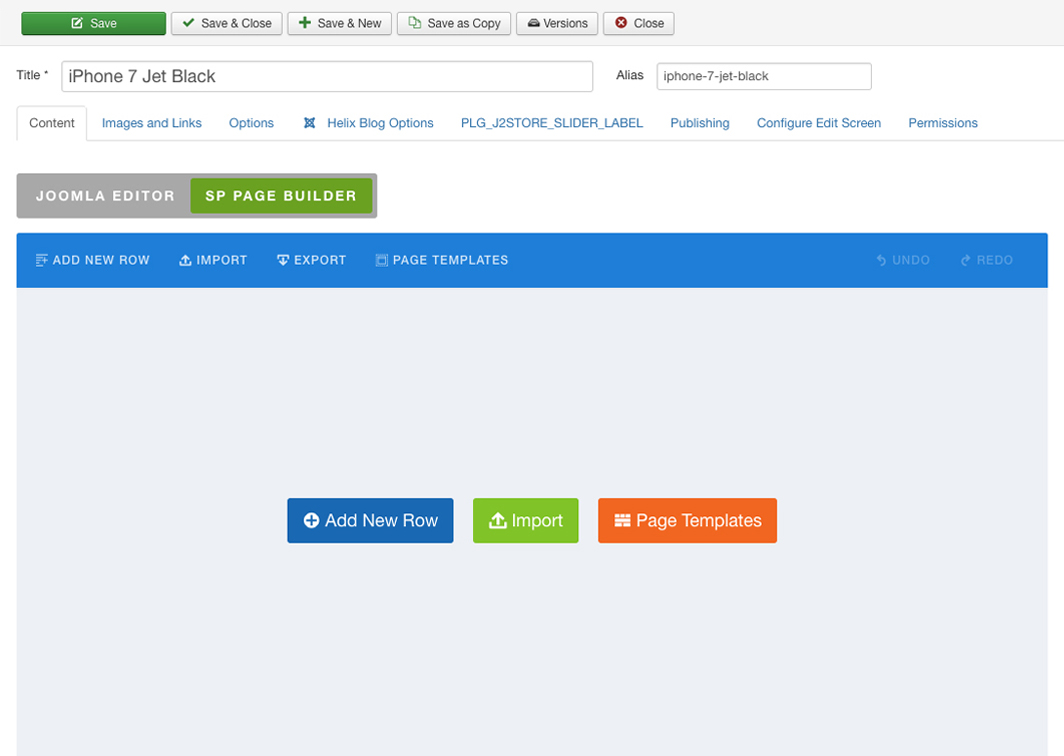
Task: Open the PLG_J2STORE_SLIDER_LABEL tab
Action: pos(552,123)
